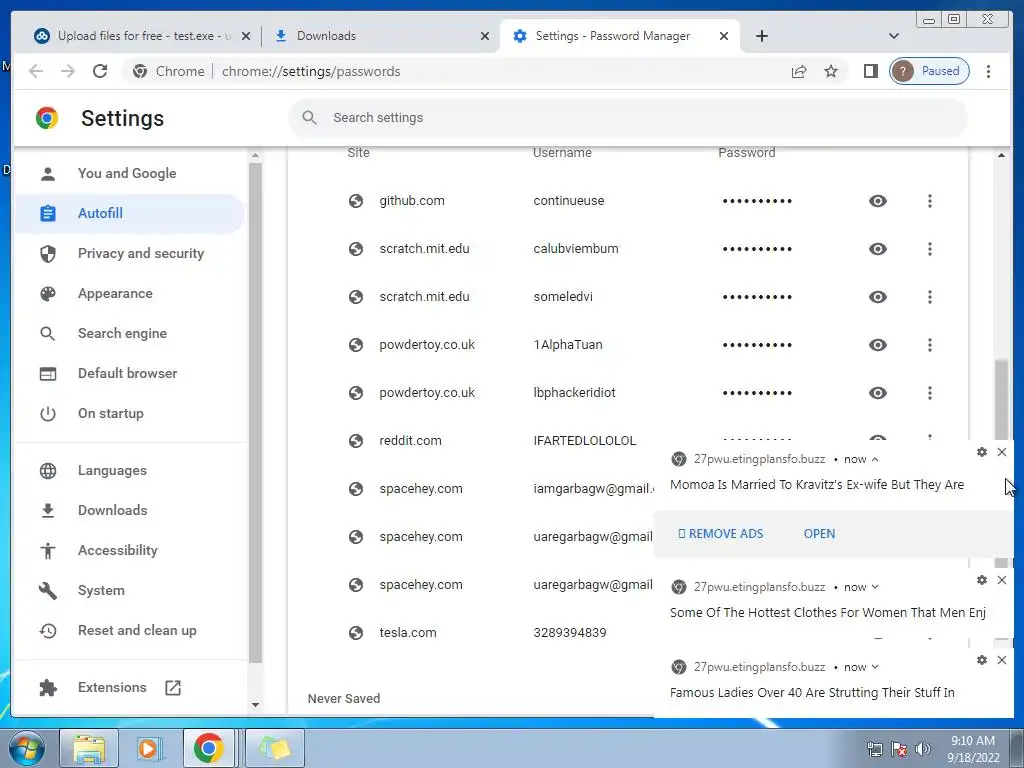Screen dimensions: 1024x768
Task: Open more actions for 1AlphaTuan entry
Action: pyautogui.click(x=929, y=345)
